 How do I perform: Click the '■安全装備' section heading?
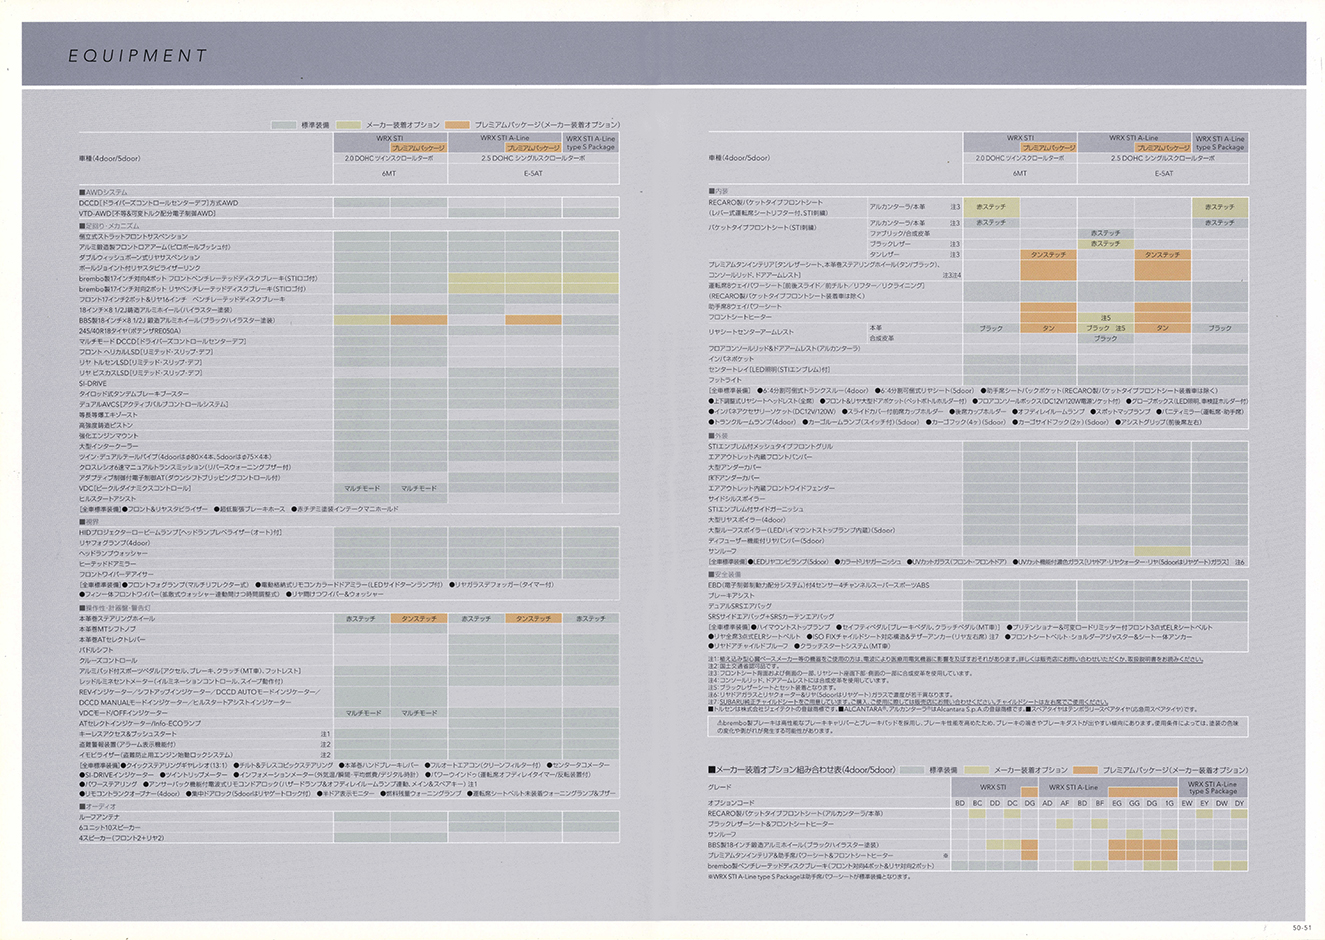[724, 575]
